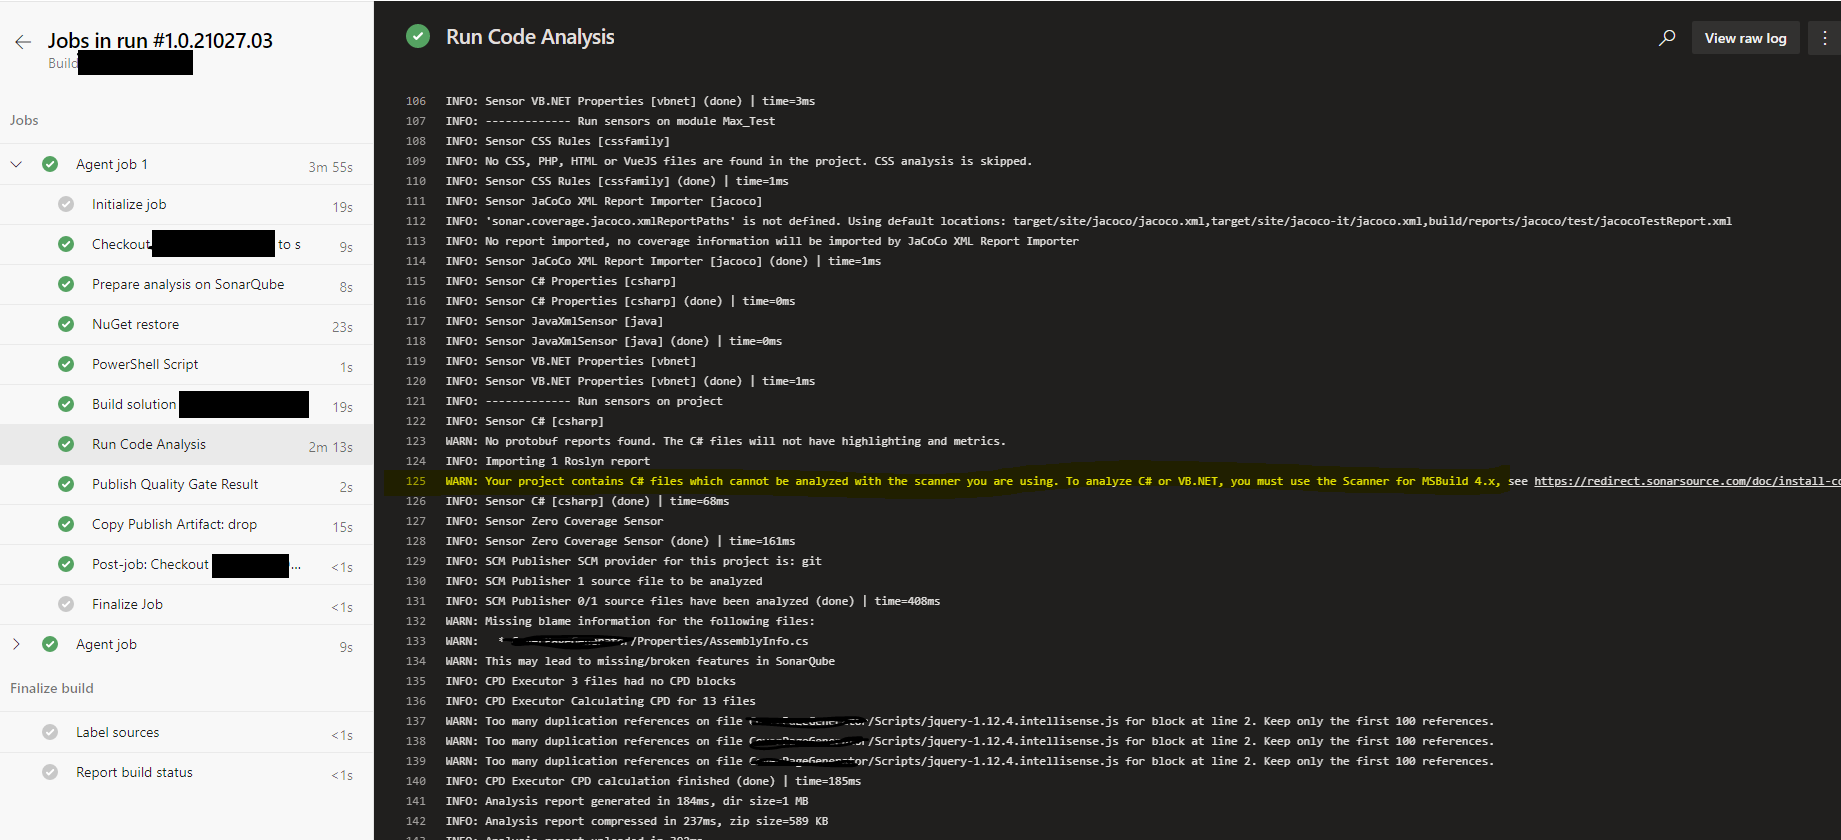Click the grey status icon next to Initialize job
This screenshot has height=840, width=1841.
[66, 204]
